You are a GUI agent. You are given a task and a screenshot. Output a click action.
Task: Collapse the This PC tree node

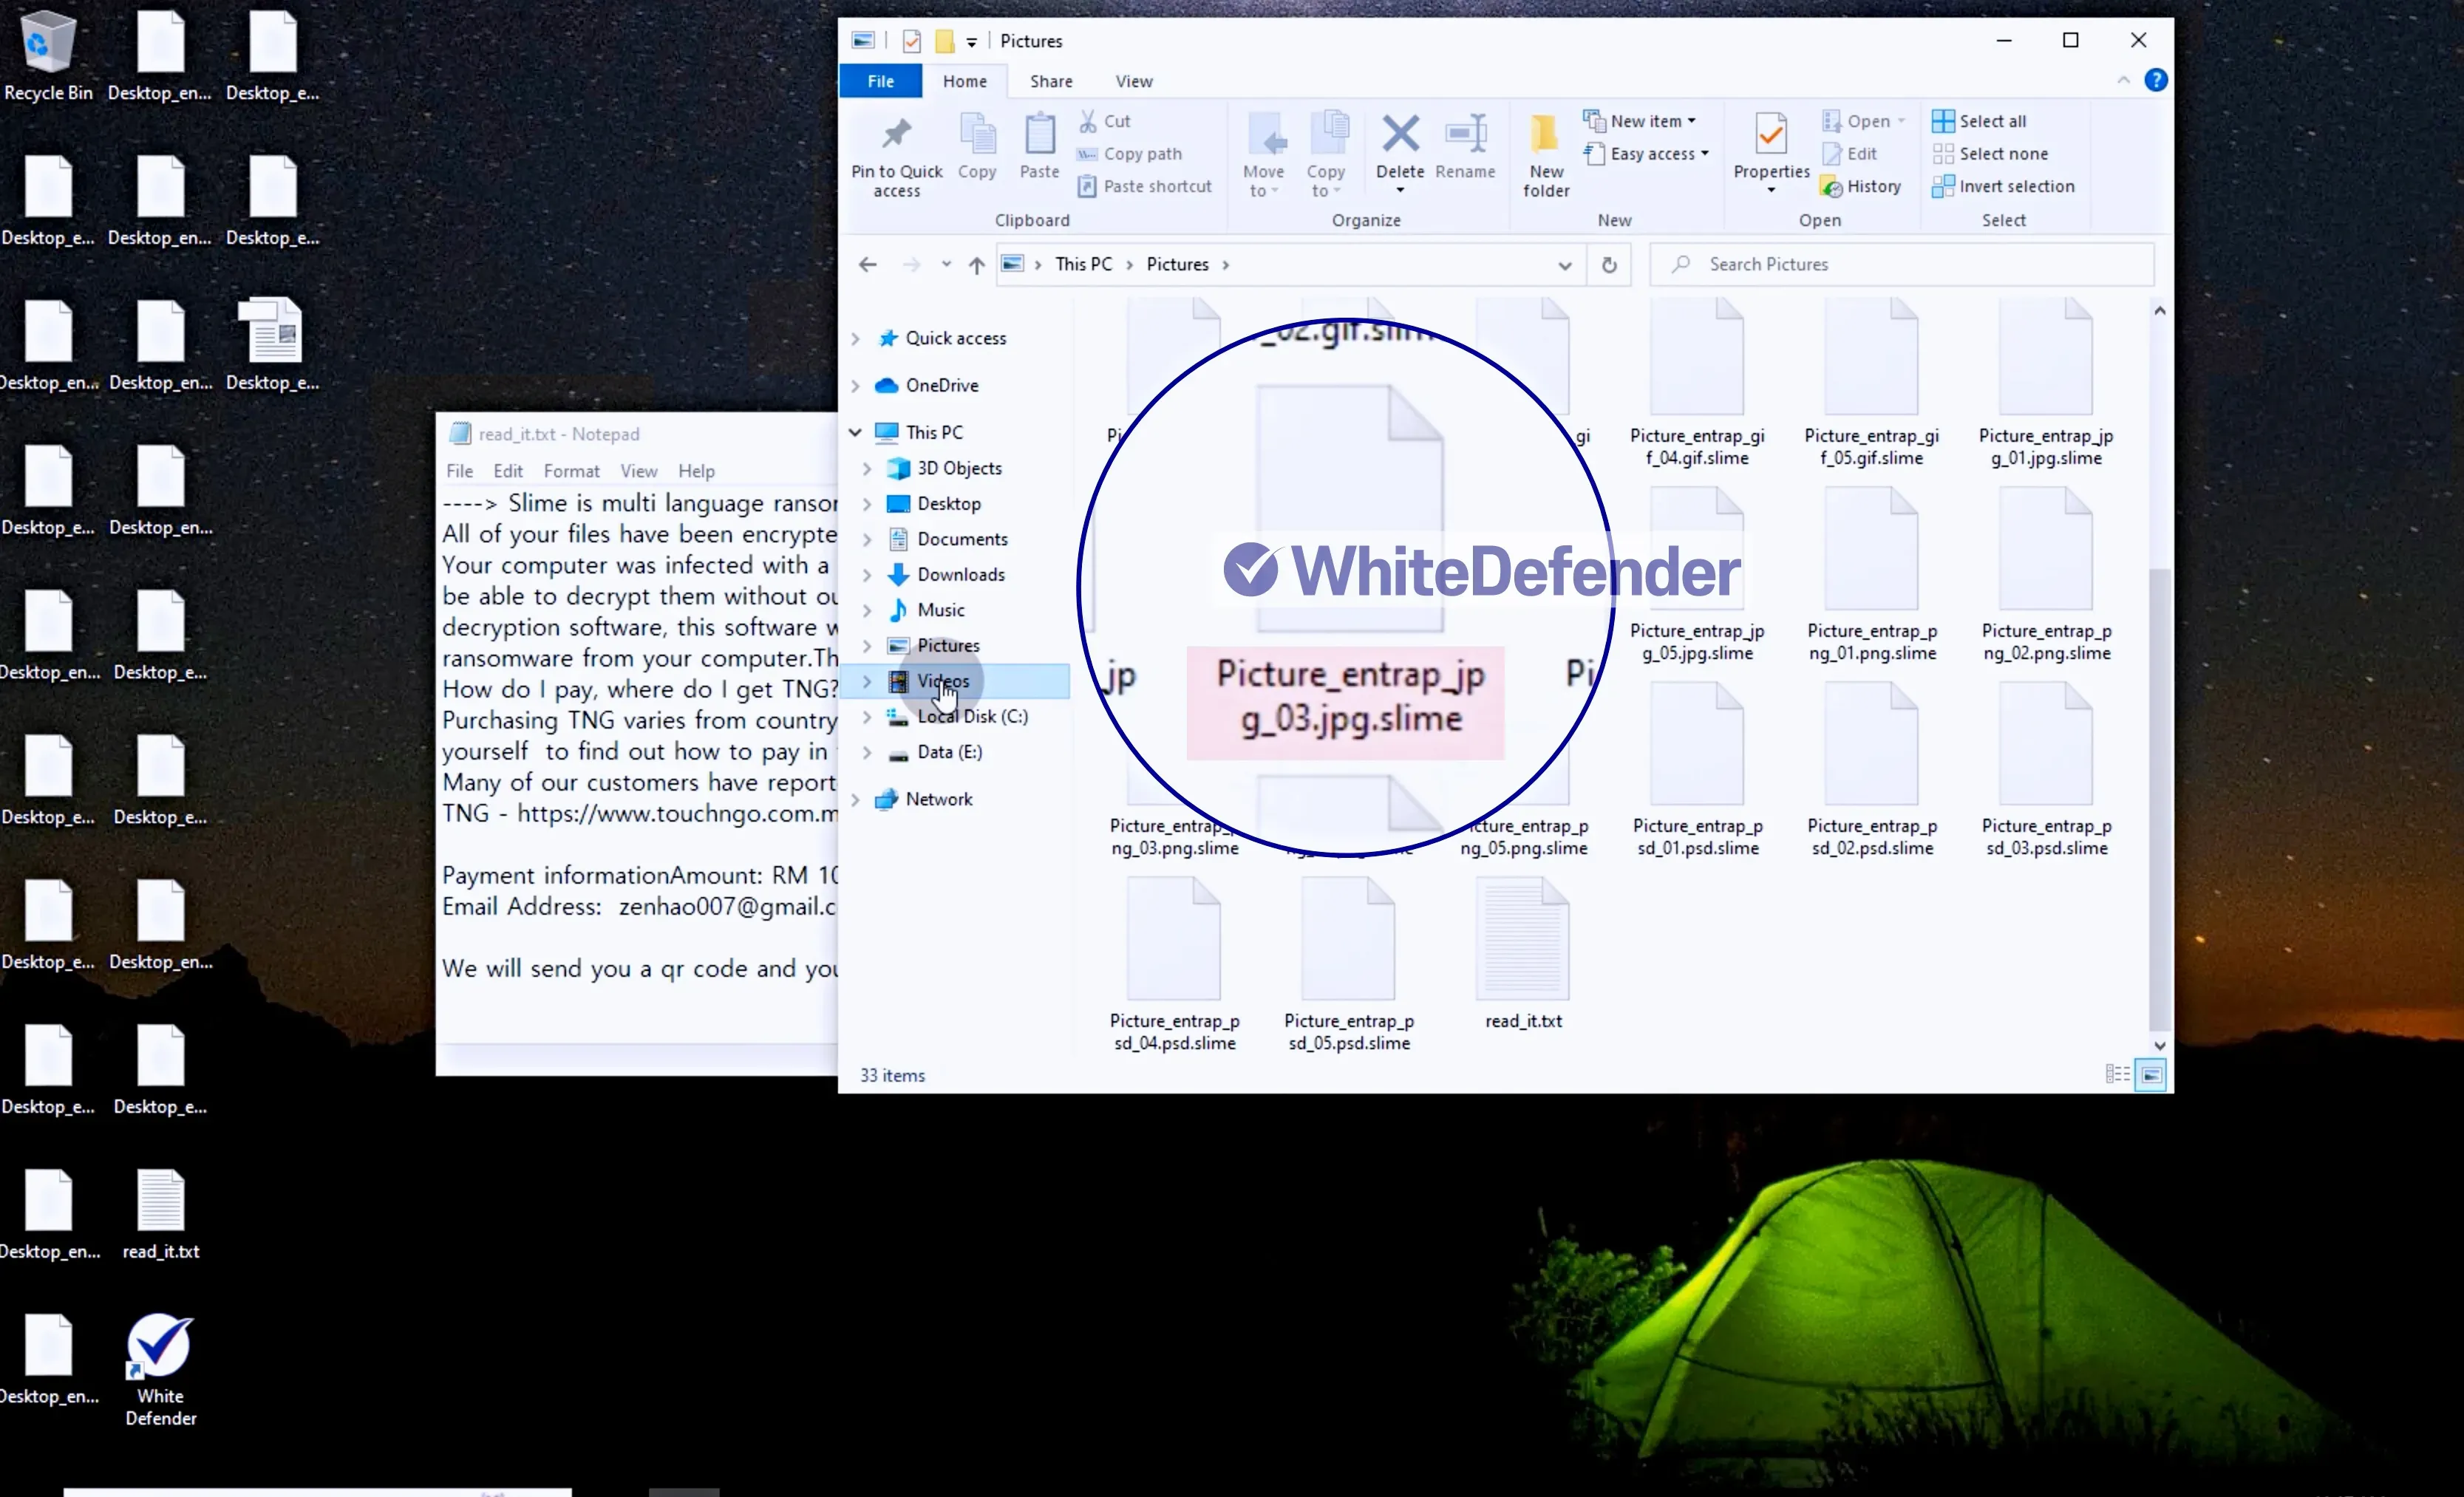855,432
